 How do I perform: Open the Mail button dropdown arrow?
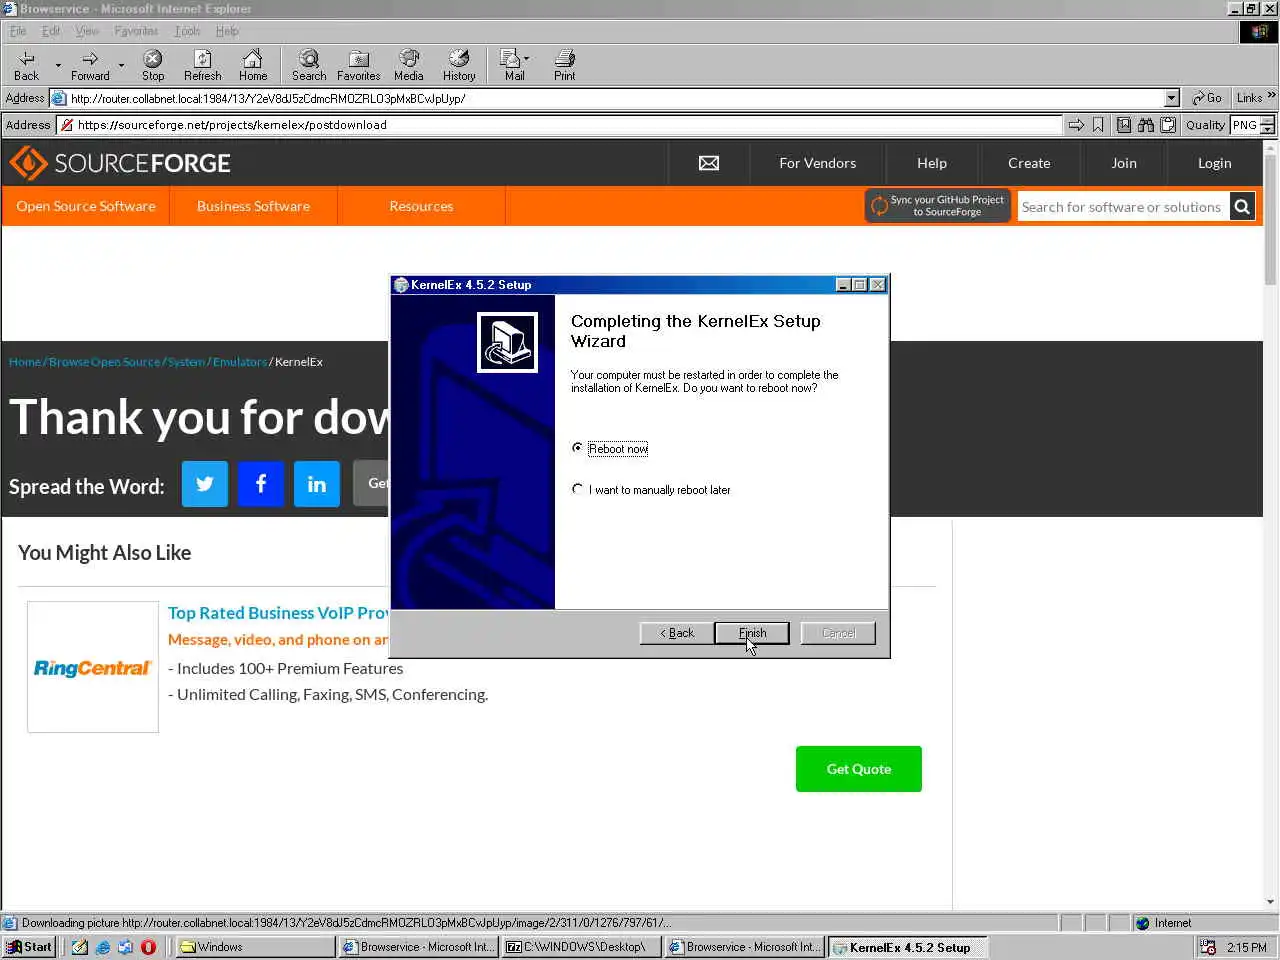(x=527, y=58)
